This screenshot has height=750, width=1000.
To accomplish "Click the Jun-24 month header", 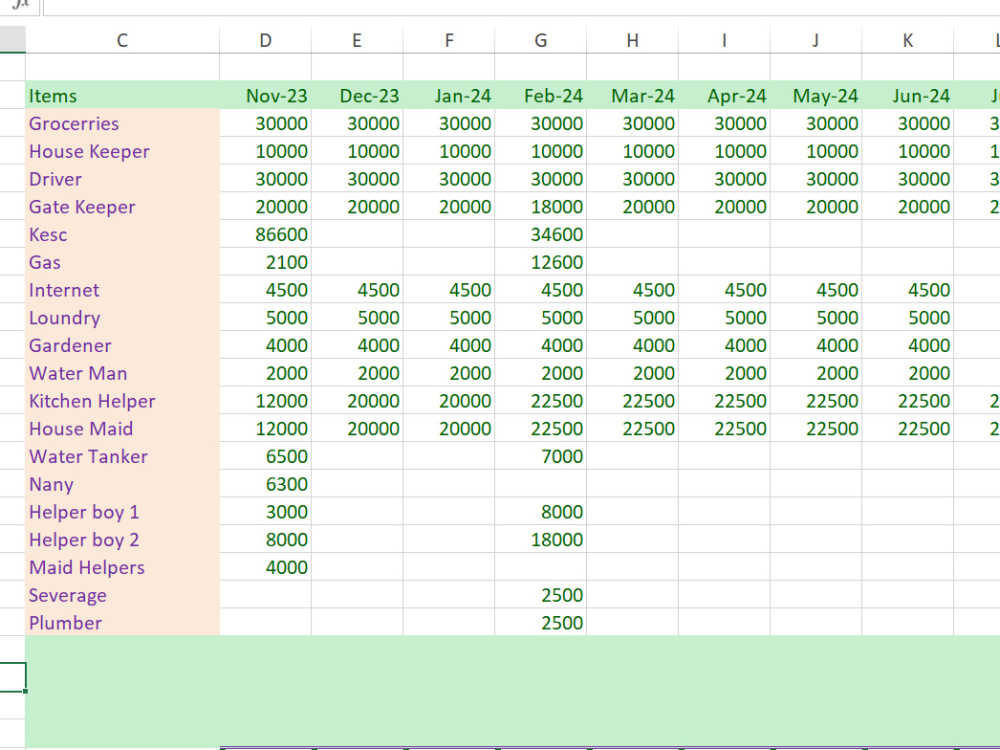I will [908, 96].
